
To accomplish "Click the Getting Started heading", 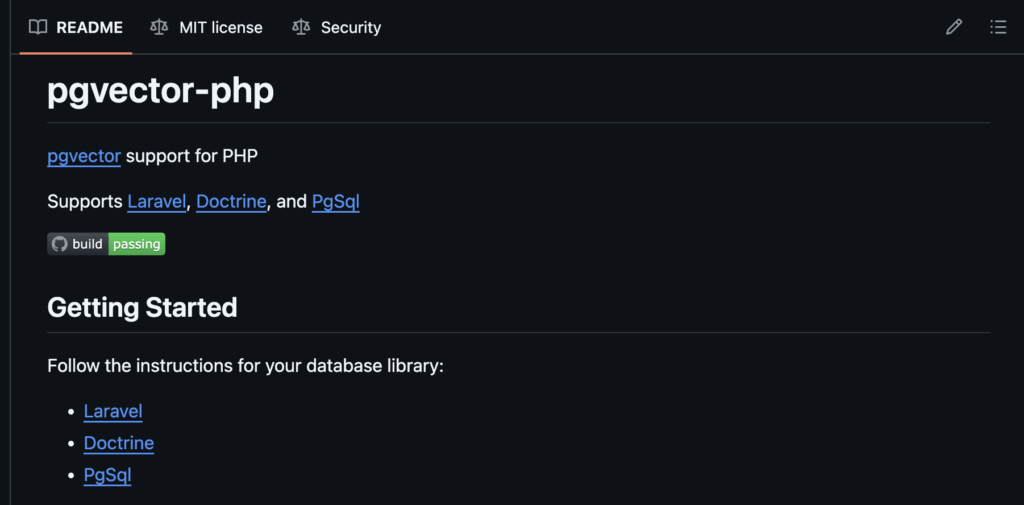I will click(142, 307).
